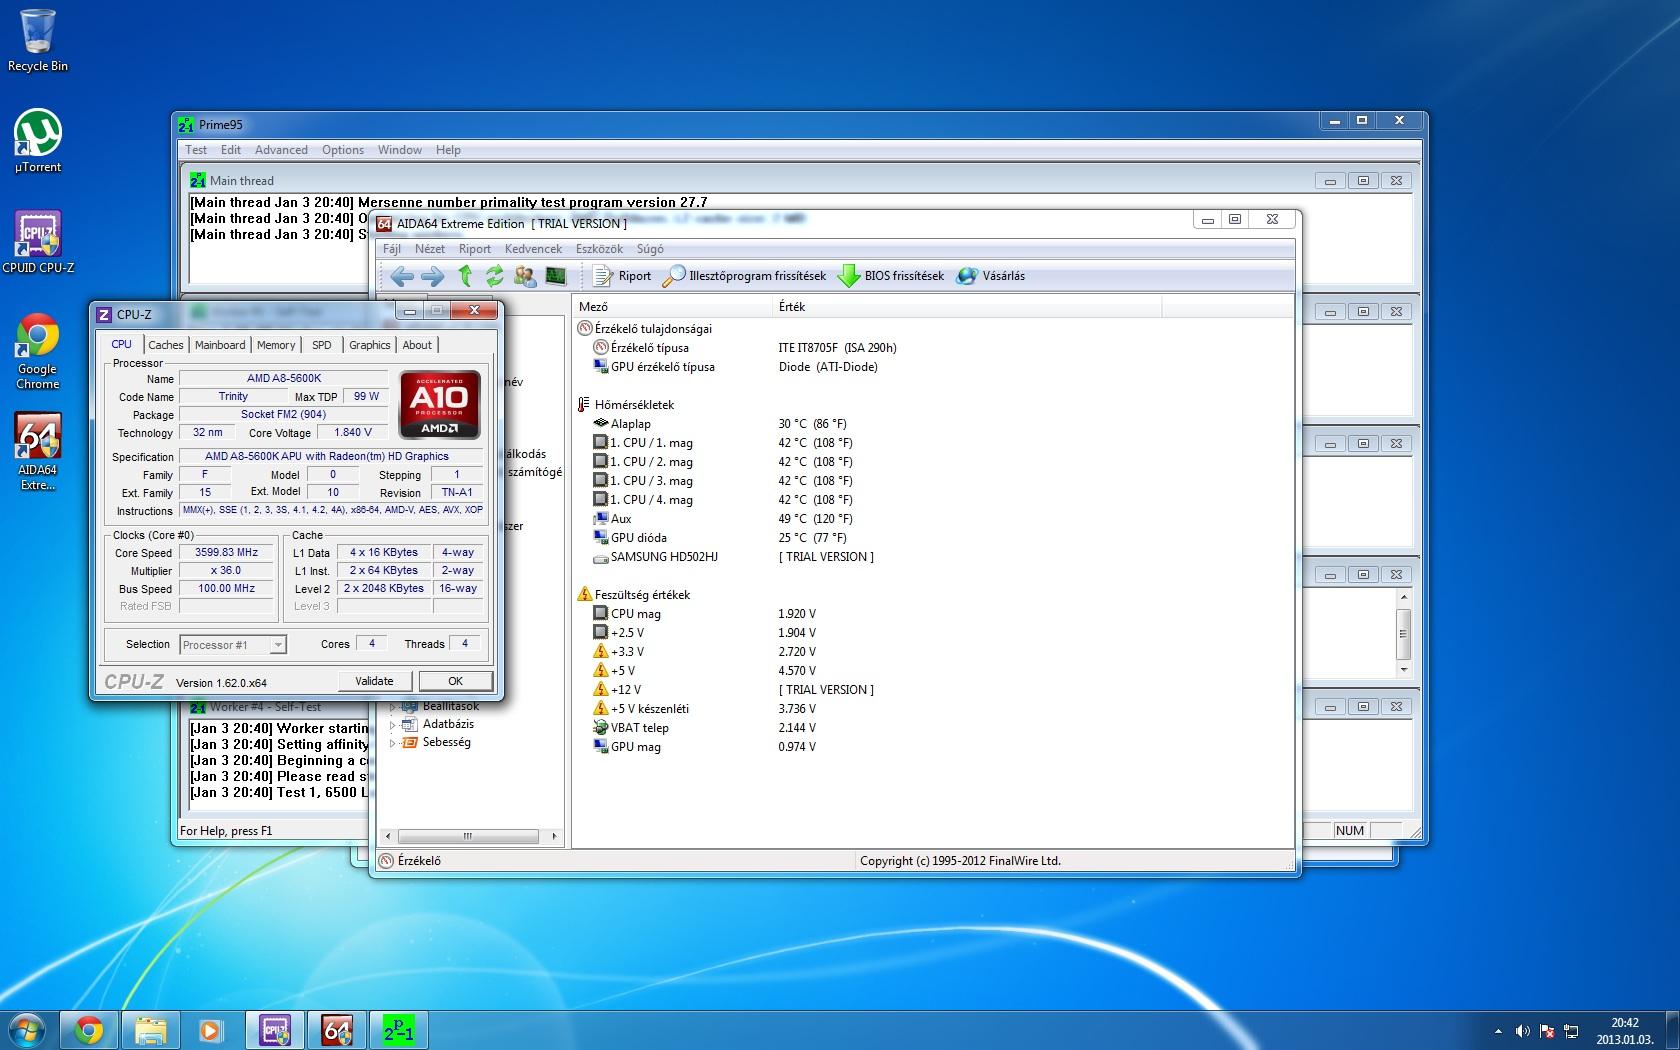Screen dimensions: 1680x1050
Task: Open the Advanced menu in Prime95
Action: coord(281,150)
